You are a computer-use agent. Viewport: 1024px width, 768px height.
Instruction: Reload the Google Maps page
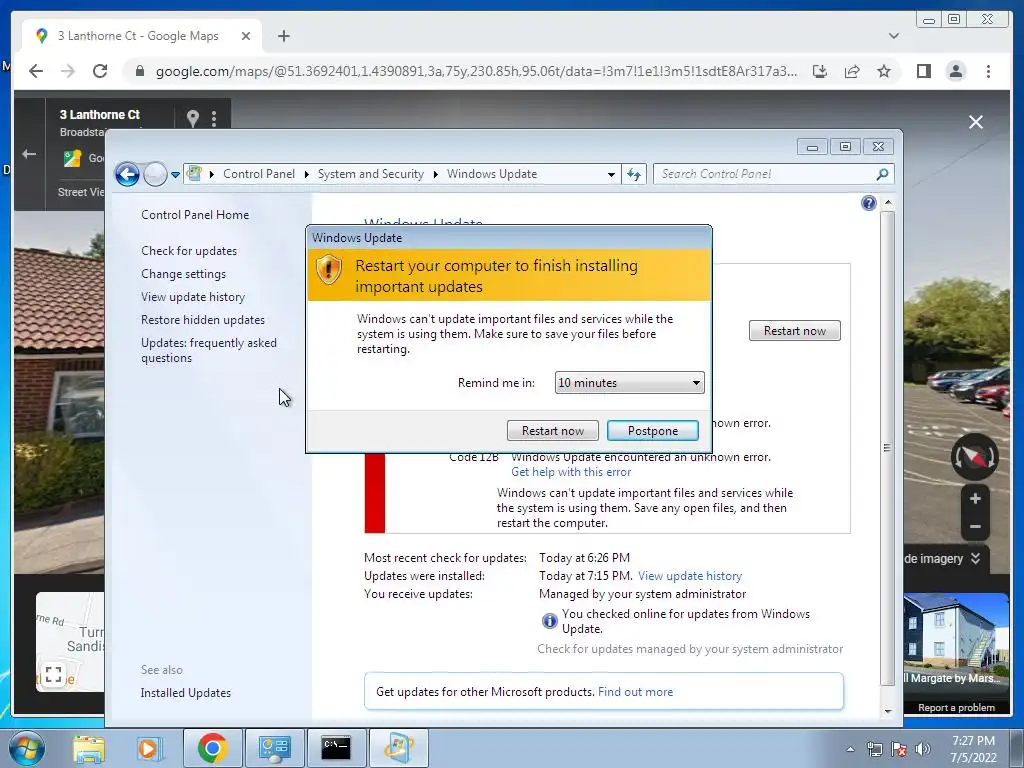[x=100, y=71]
